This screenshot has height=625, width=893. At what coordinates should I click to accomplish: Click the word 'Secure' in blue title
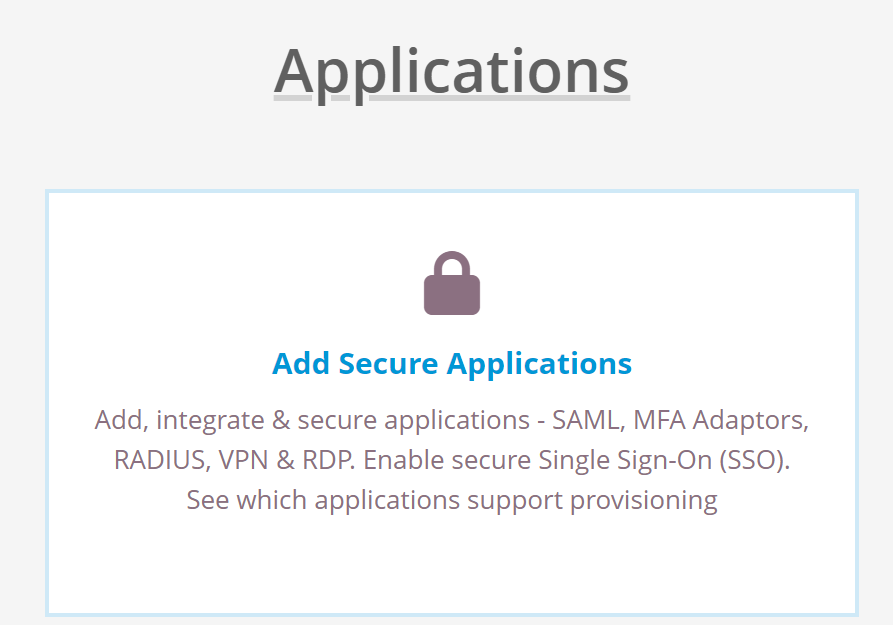(388, 363)
